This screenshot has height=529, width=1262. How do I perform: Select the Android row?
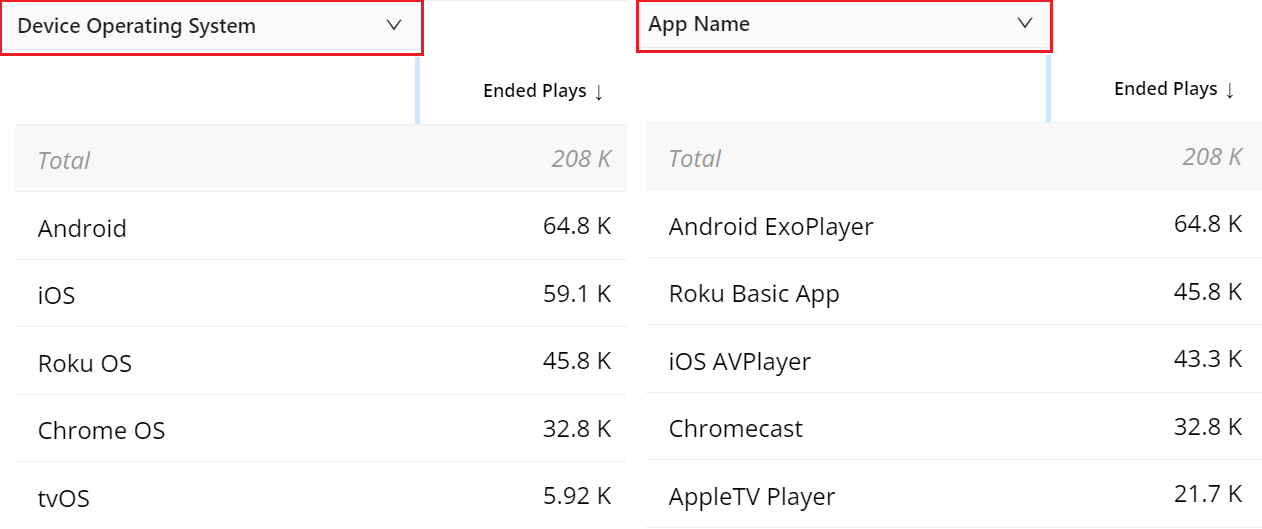tap(321, 227)
